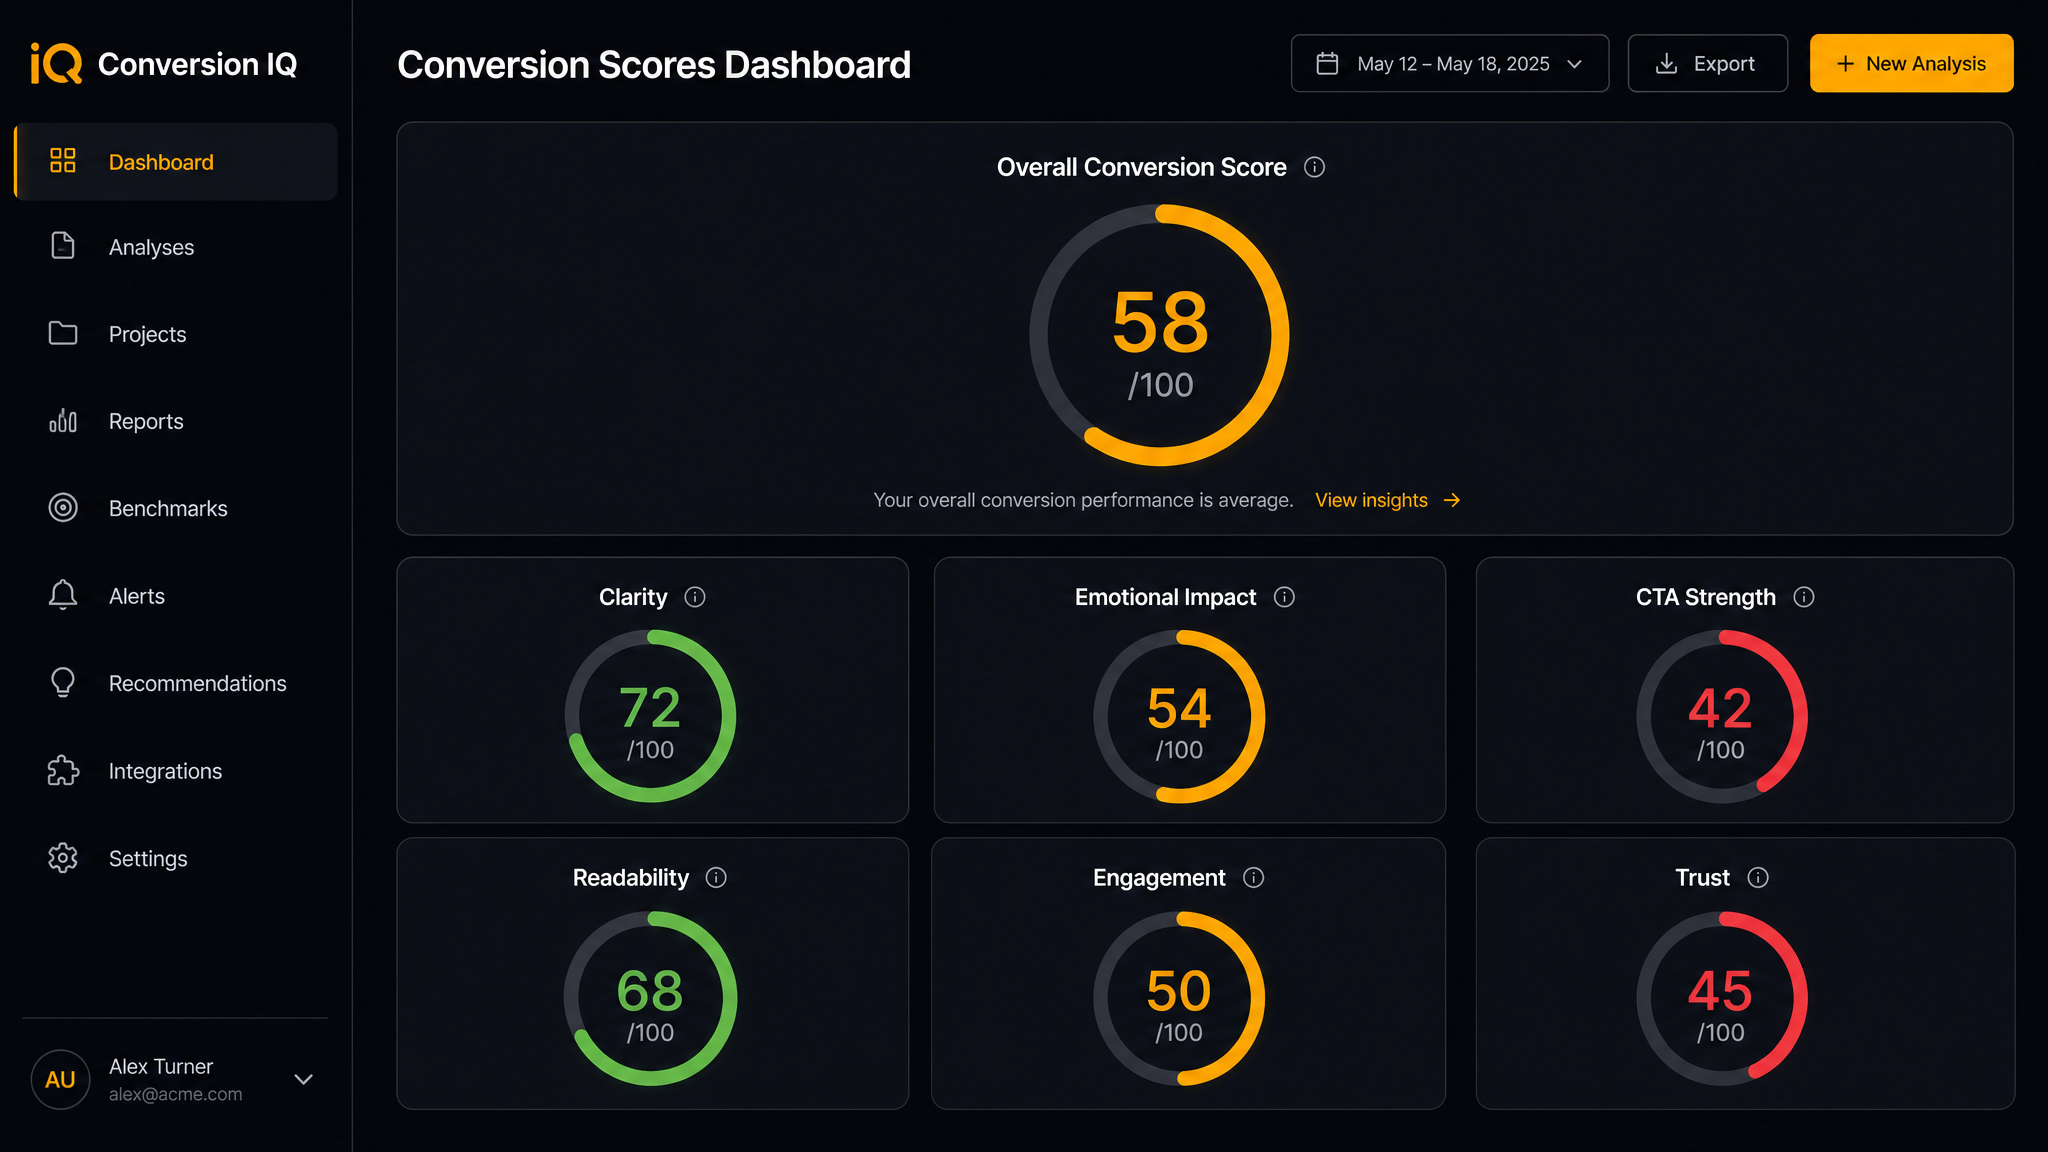The width and height of the screenshot is (2048, 1152).
Task: Start a New Analysis
Action: click(1911, 64)
